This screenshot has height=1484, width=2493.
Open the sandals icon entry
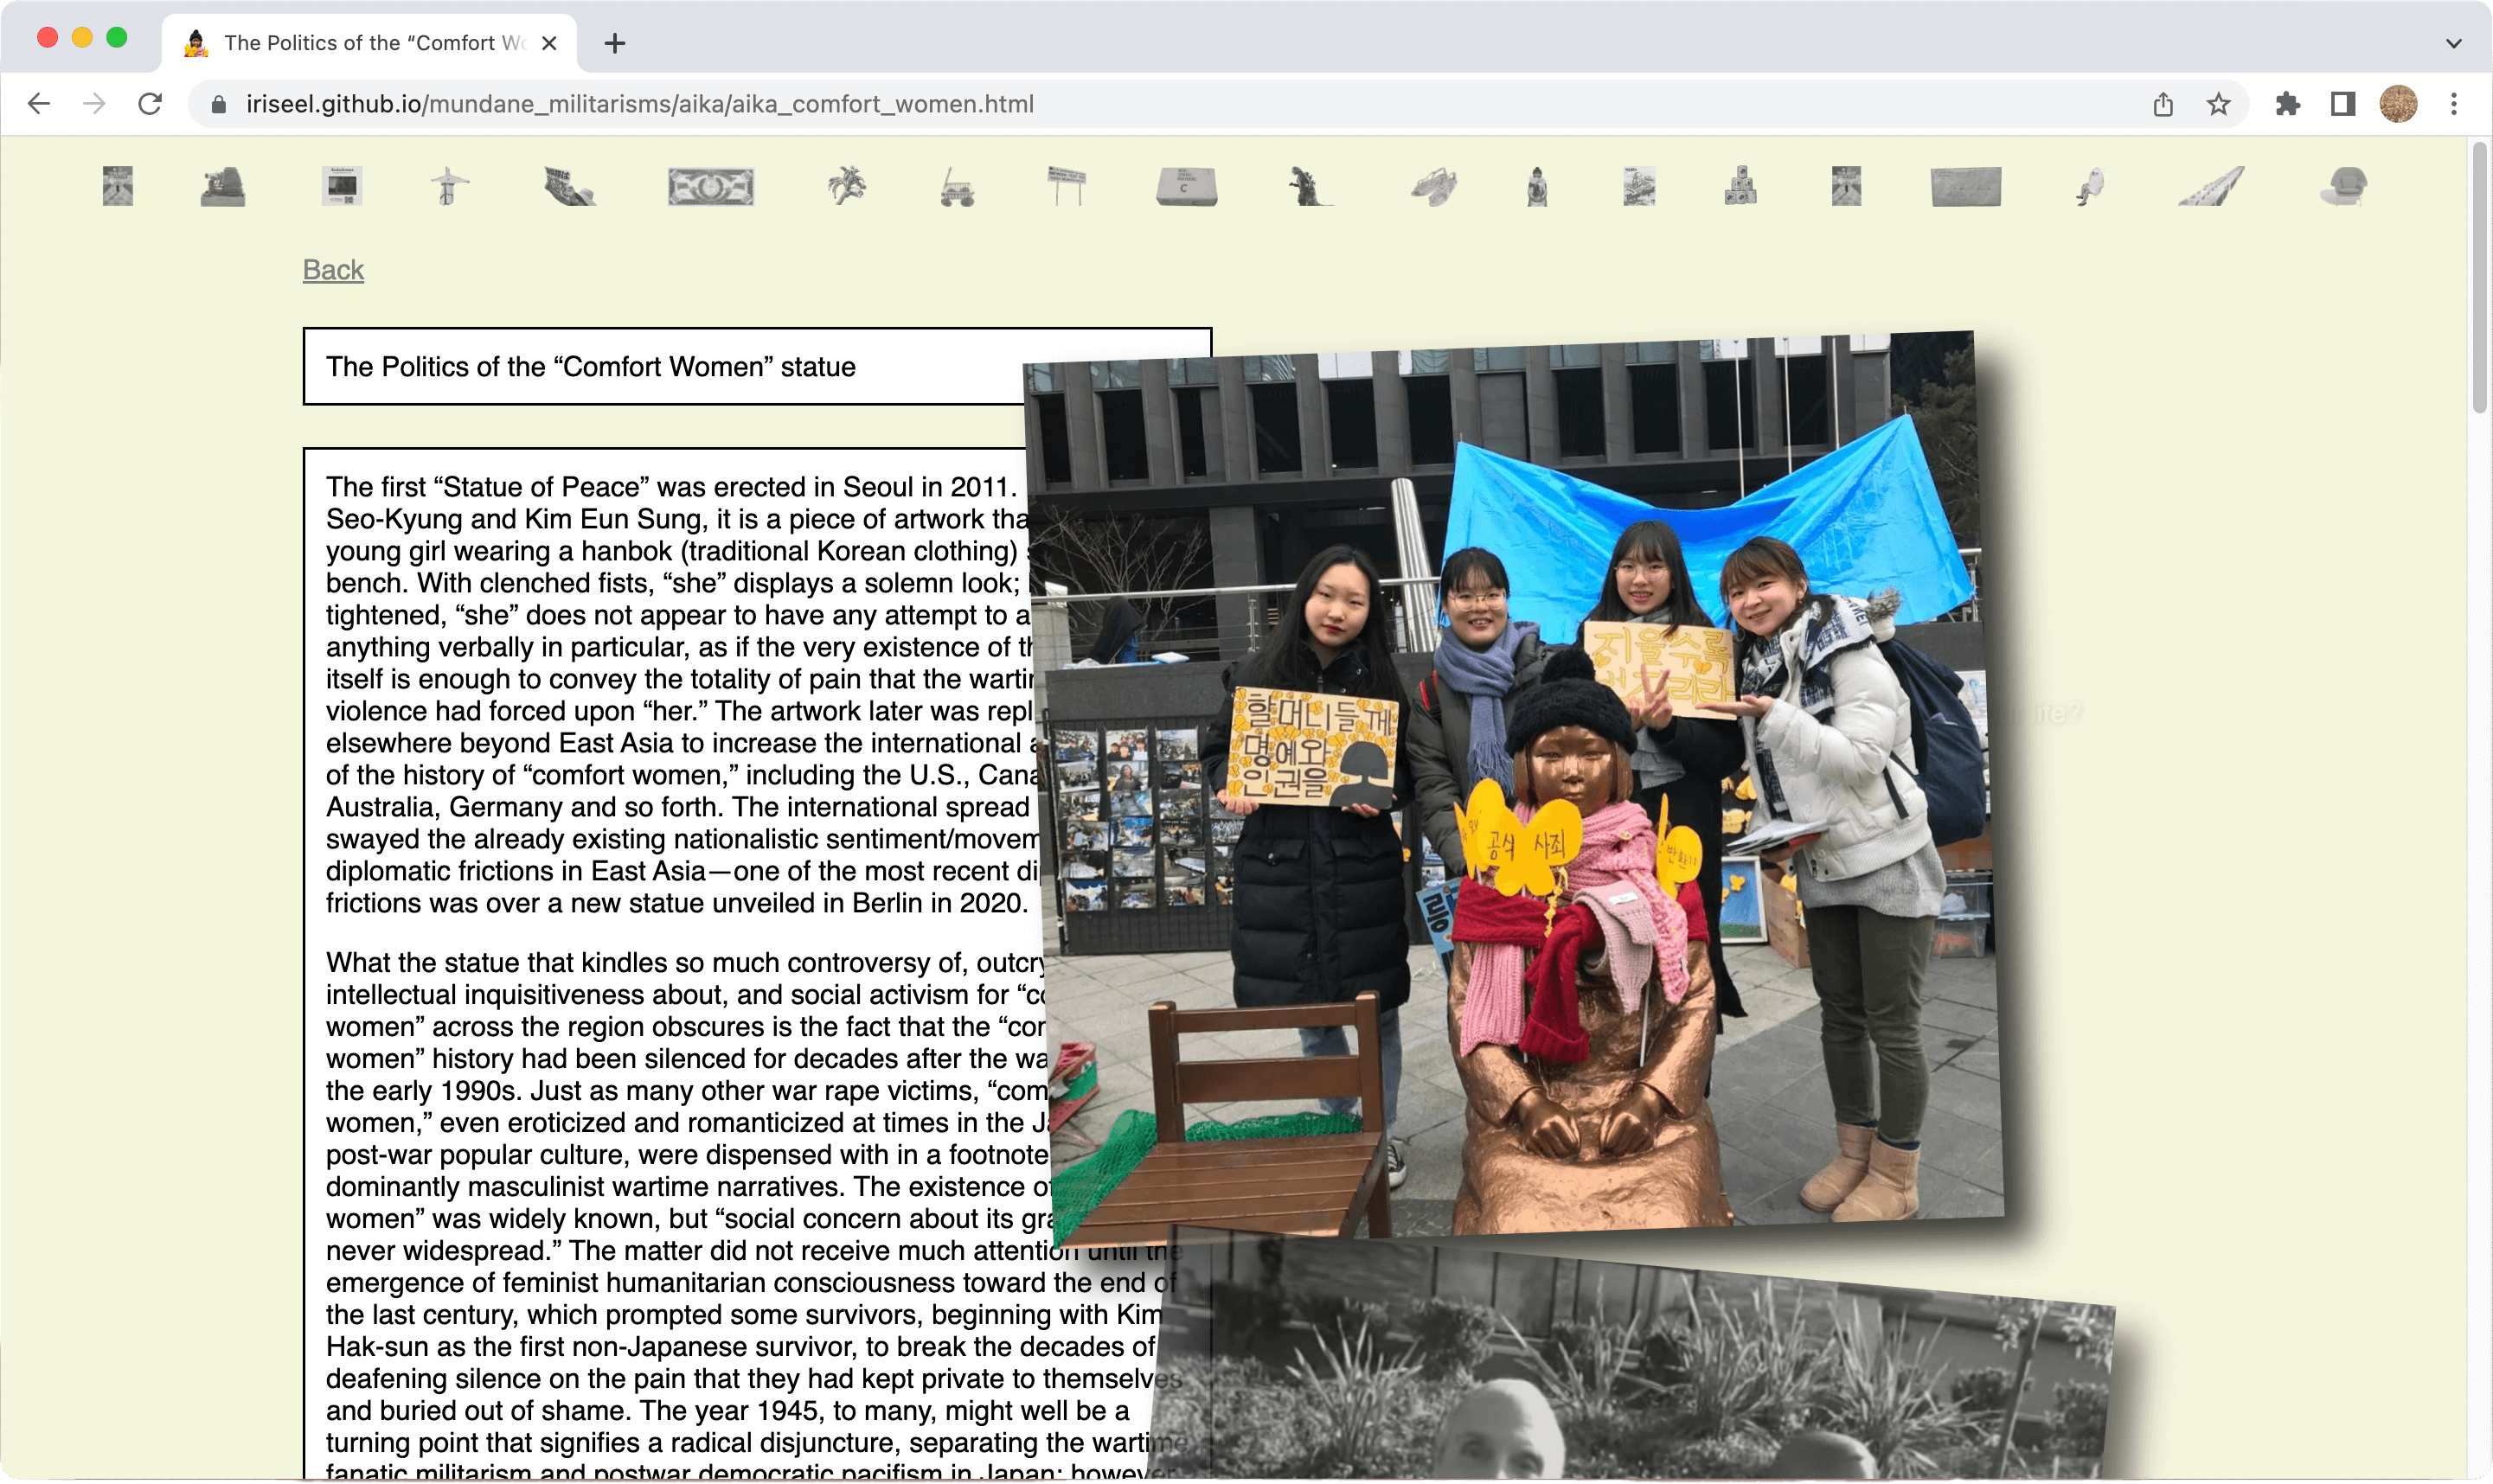click(1433, 187)
